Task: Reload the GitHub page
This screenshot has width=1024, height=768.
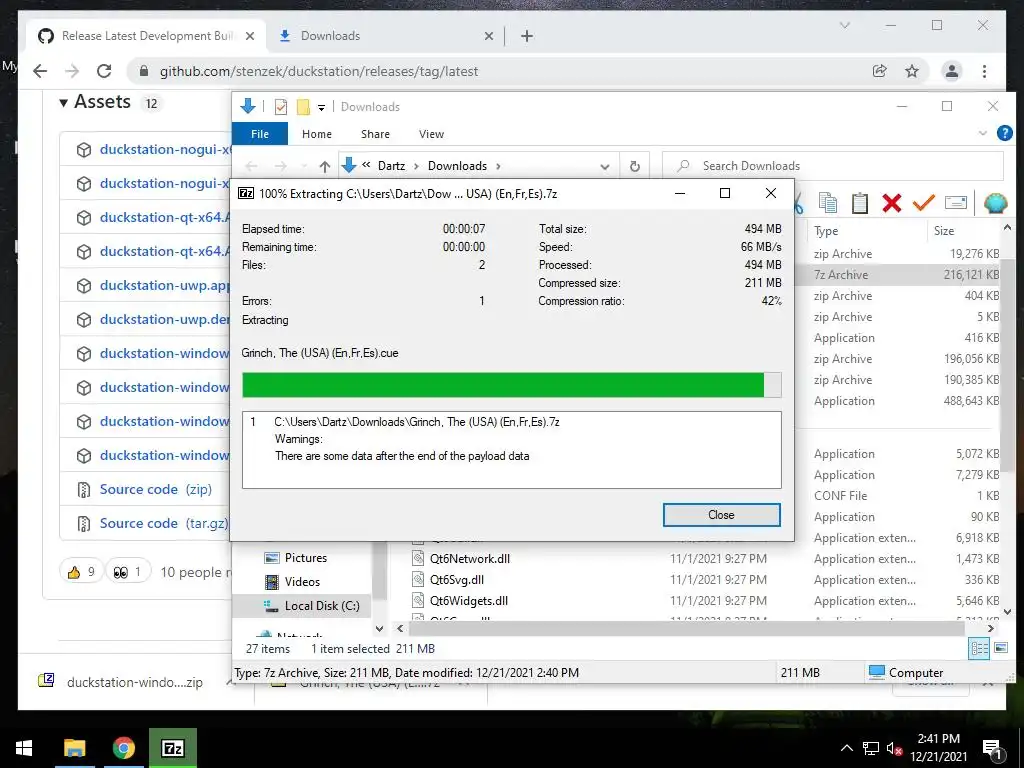Action: point(104,71)
